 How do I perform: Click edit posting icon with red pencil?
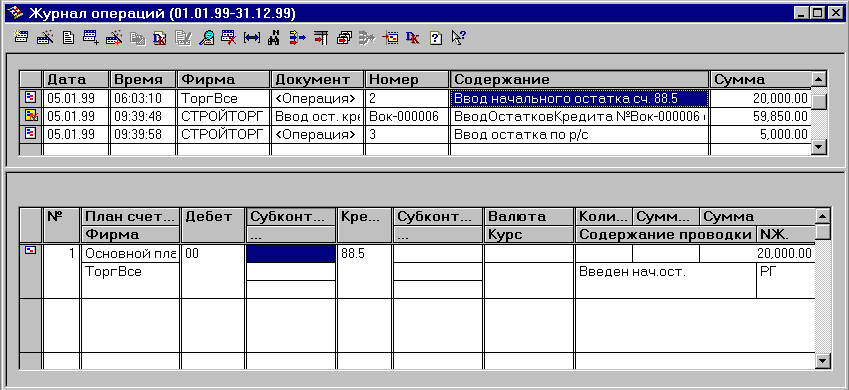pos(114,37)
